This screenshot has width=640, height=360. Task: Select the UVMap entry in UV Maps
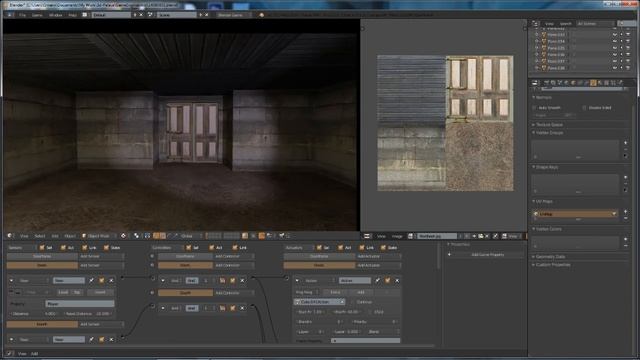(576, 213)
